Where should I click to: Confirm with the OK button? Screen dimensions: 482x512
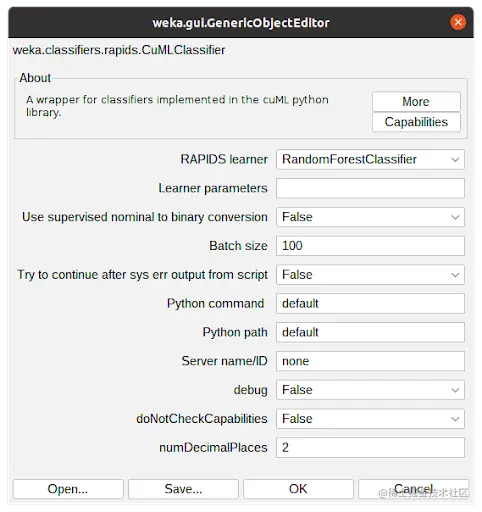click(x=298, y=489)
